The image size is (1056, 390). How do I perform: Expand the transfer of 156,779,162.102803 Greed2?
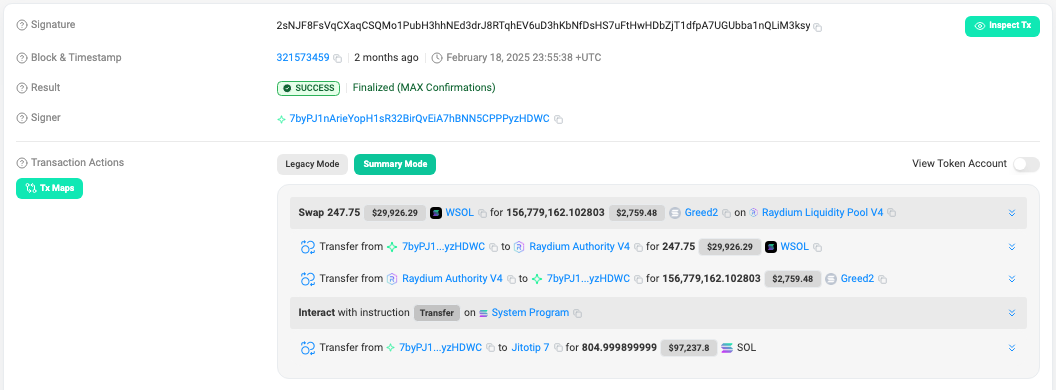tap(1012, 279)
